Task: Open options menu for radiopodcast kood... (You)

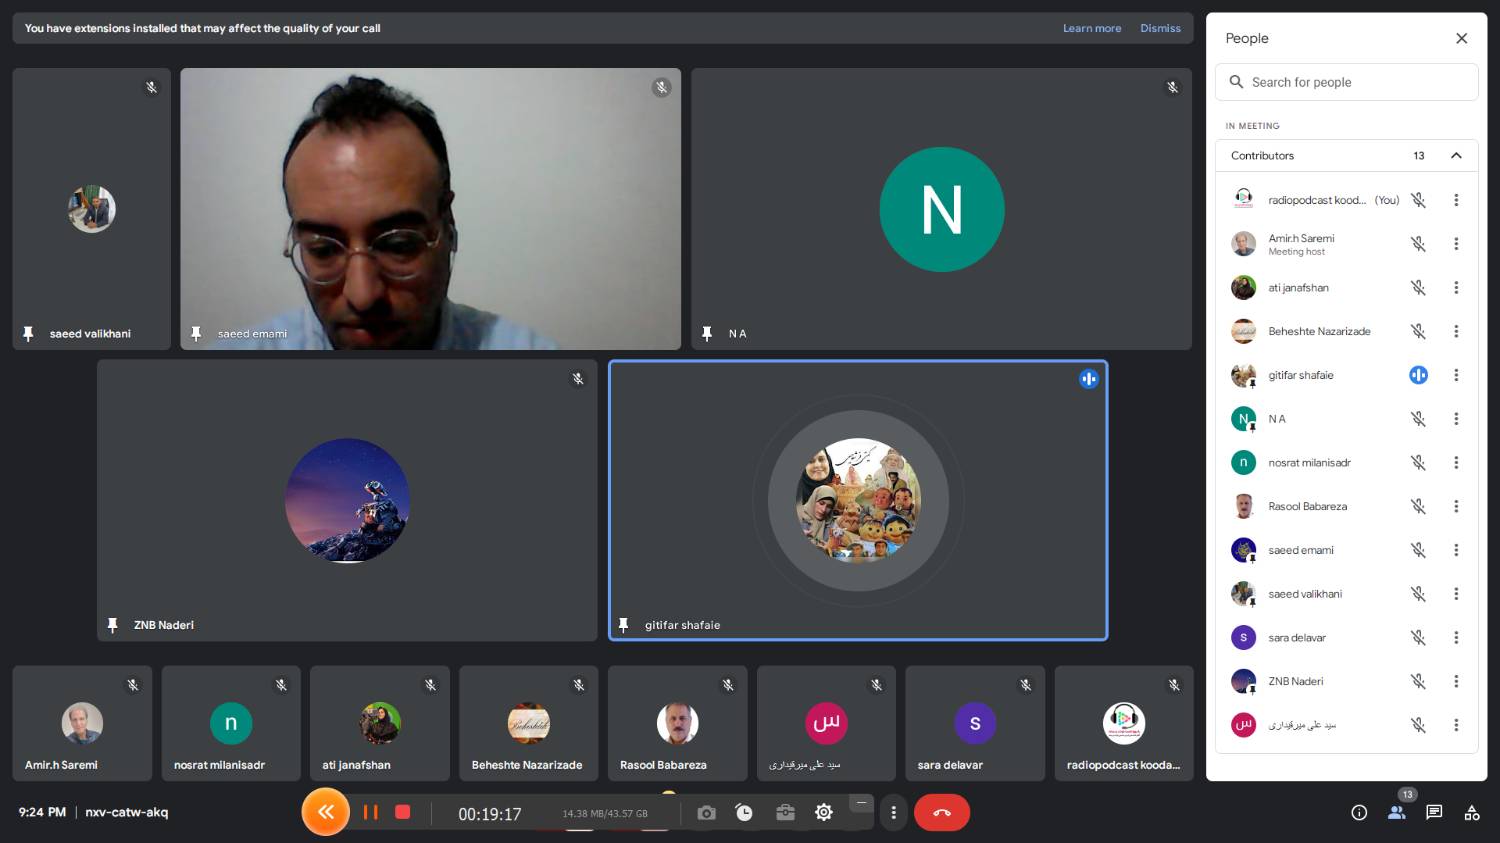Action: pyautogui.click(x=1456, y=200)
